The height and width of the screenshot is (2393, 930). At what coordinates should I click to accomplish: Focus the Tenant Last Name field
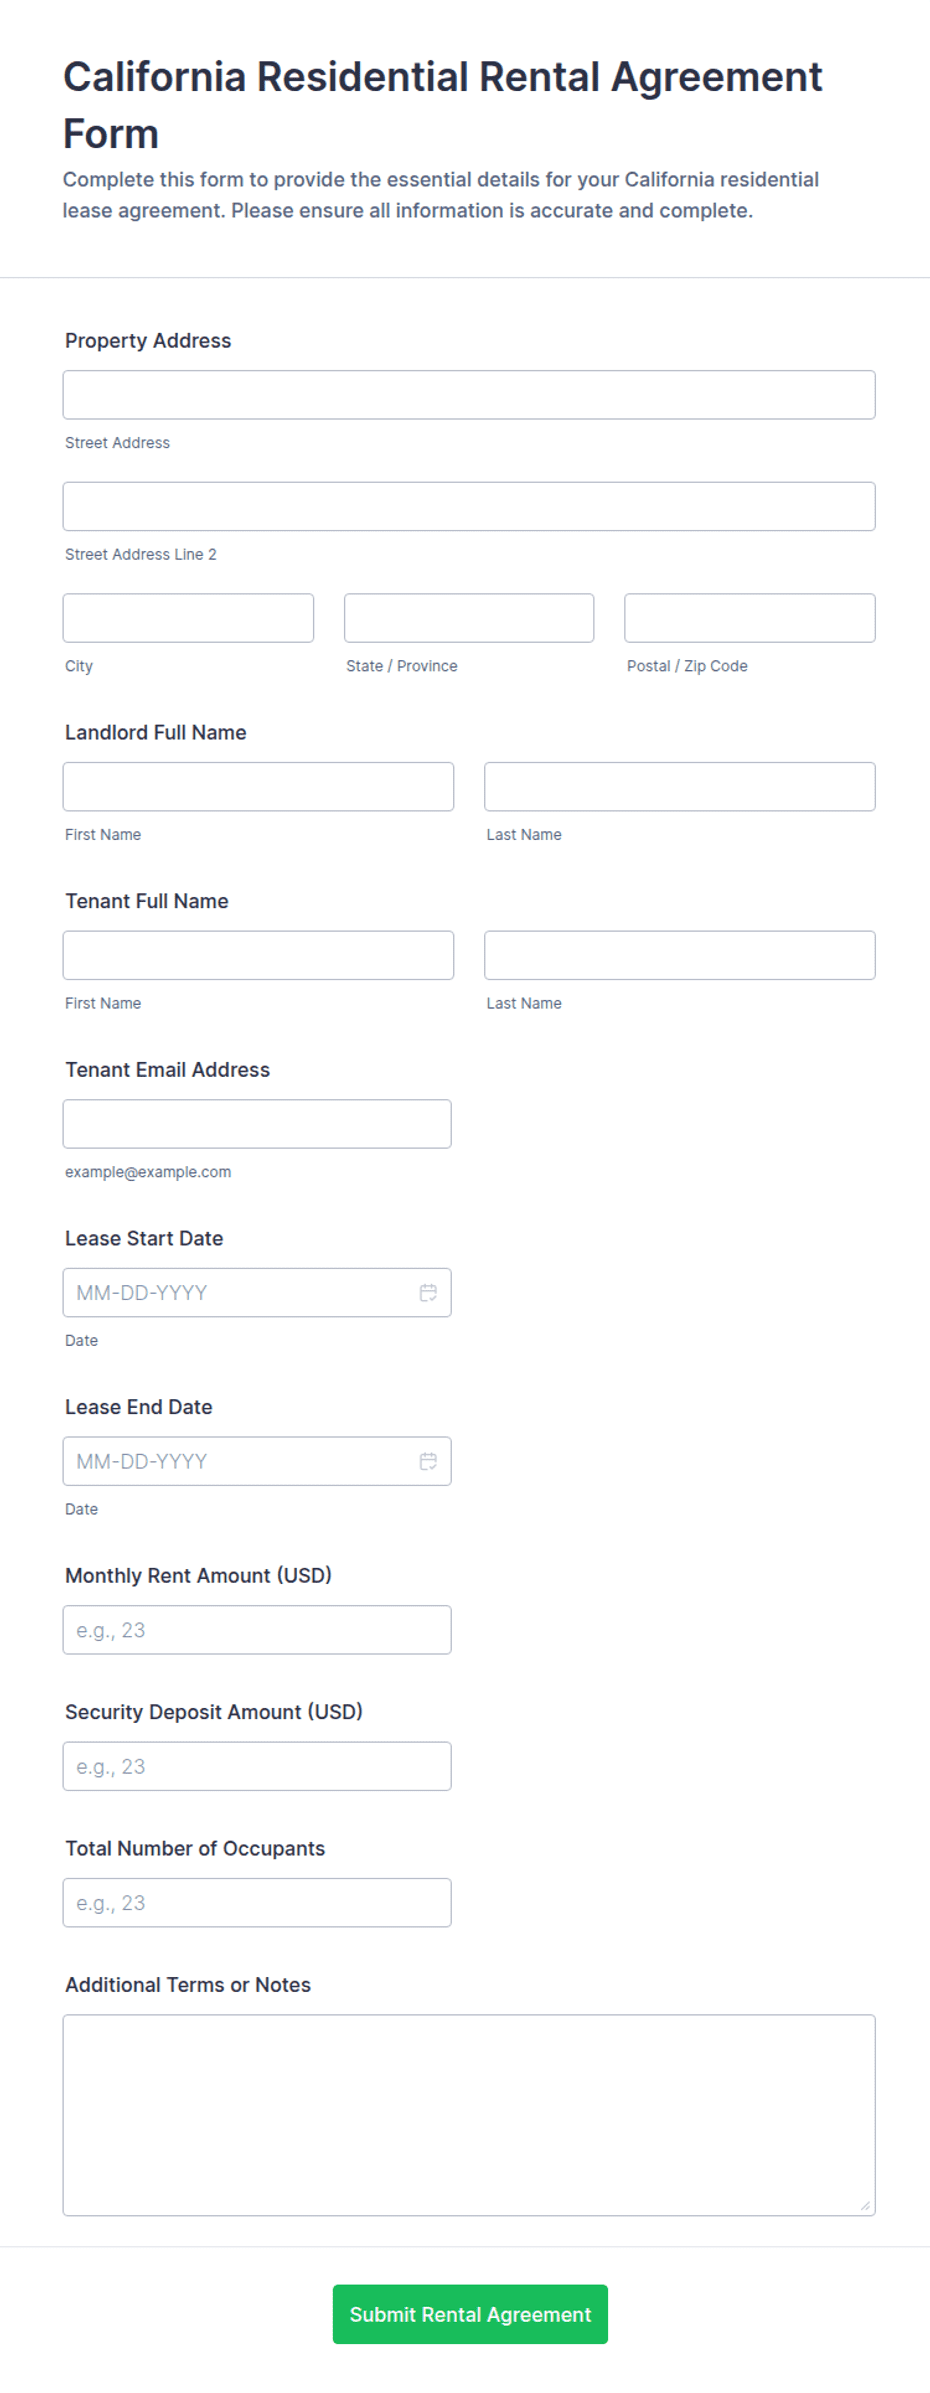point(680,955)
